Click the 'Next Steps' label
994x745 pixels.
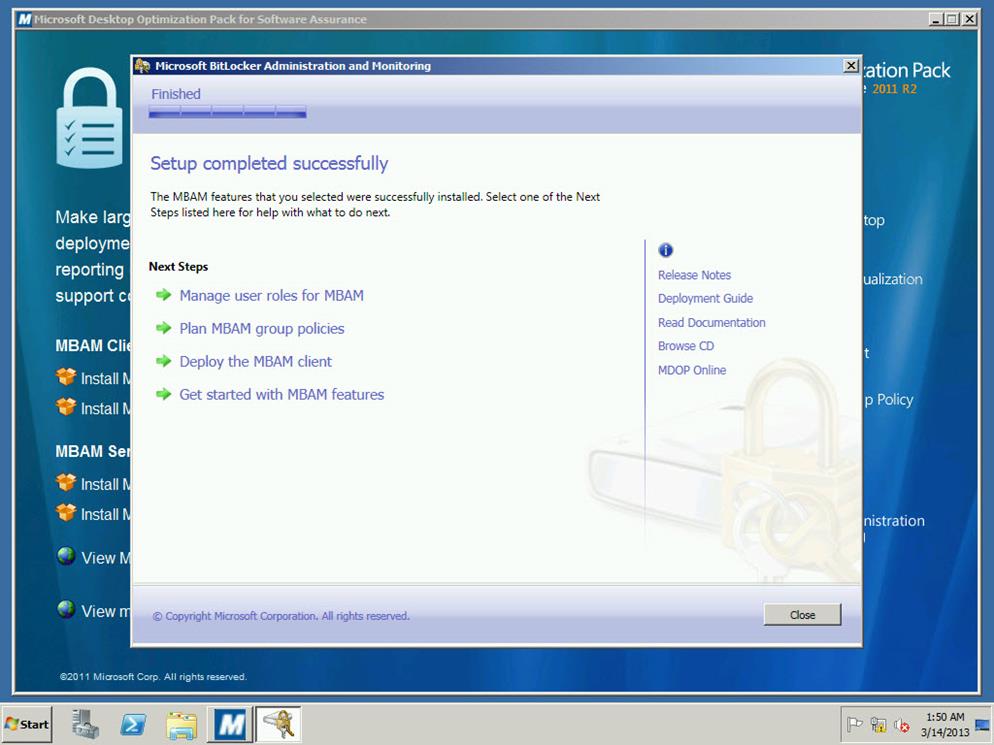point(178,266)
